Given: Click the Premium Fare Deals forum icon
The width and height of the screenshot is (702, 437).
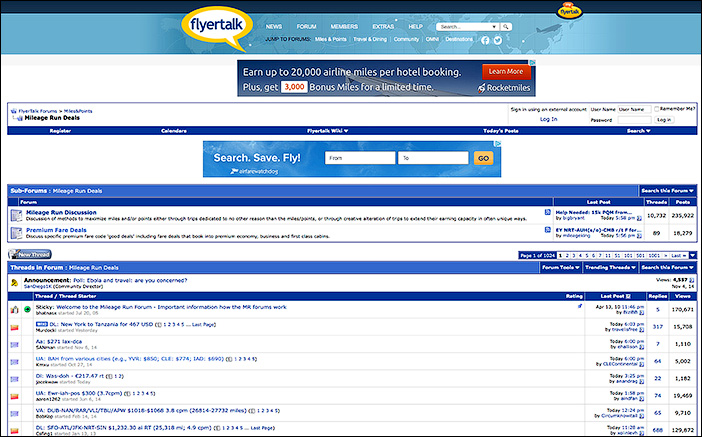Looking at the screenshot, I should 17,233.
